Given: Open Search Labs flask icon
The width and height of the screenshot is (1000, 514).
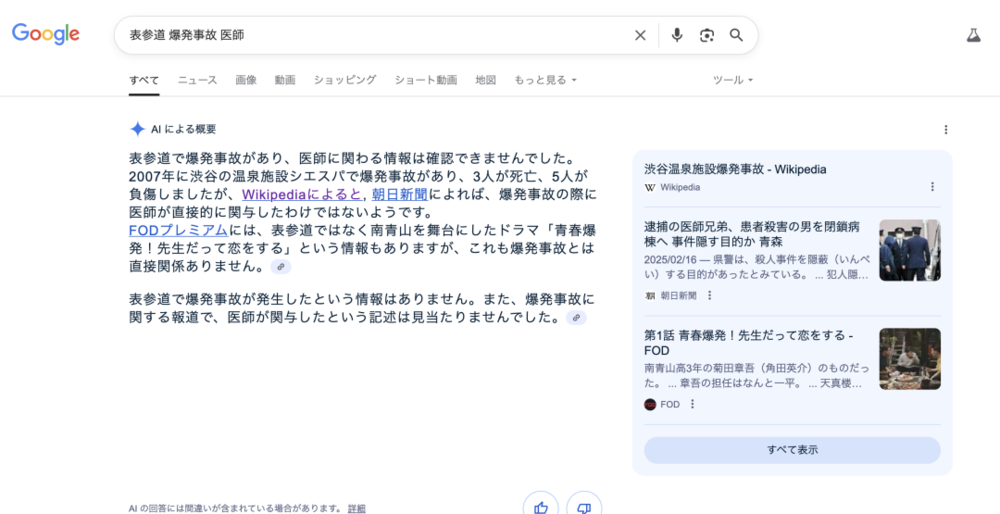Looking at the screenshot, I should pyautogui.click(x=973, y=35).
